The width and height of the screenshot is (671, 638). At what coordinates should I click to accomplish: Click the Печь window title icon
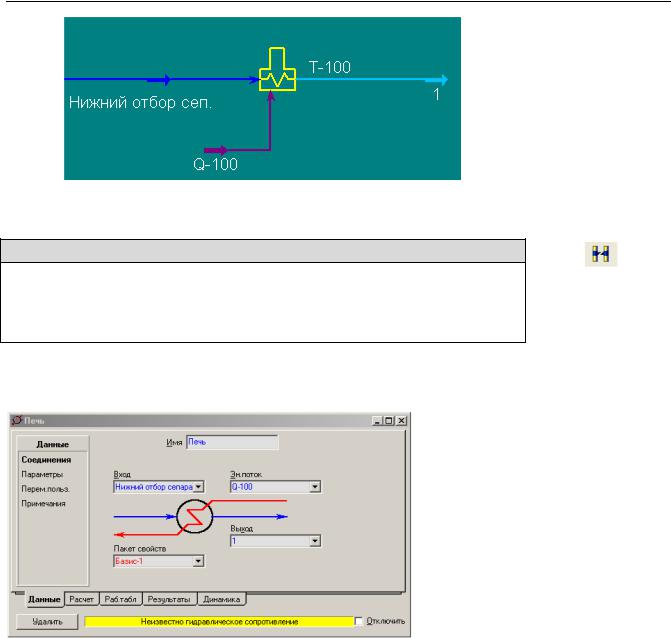17,420
